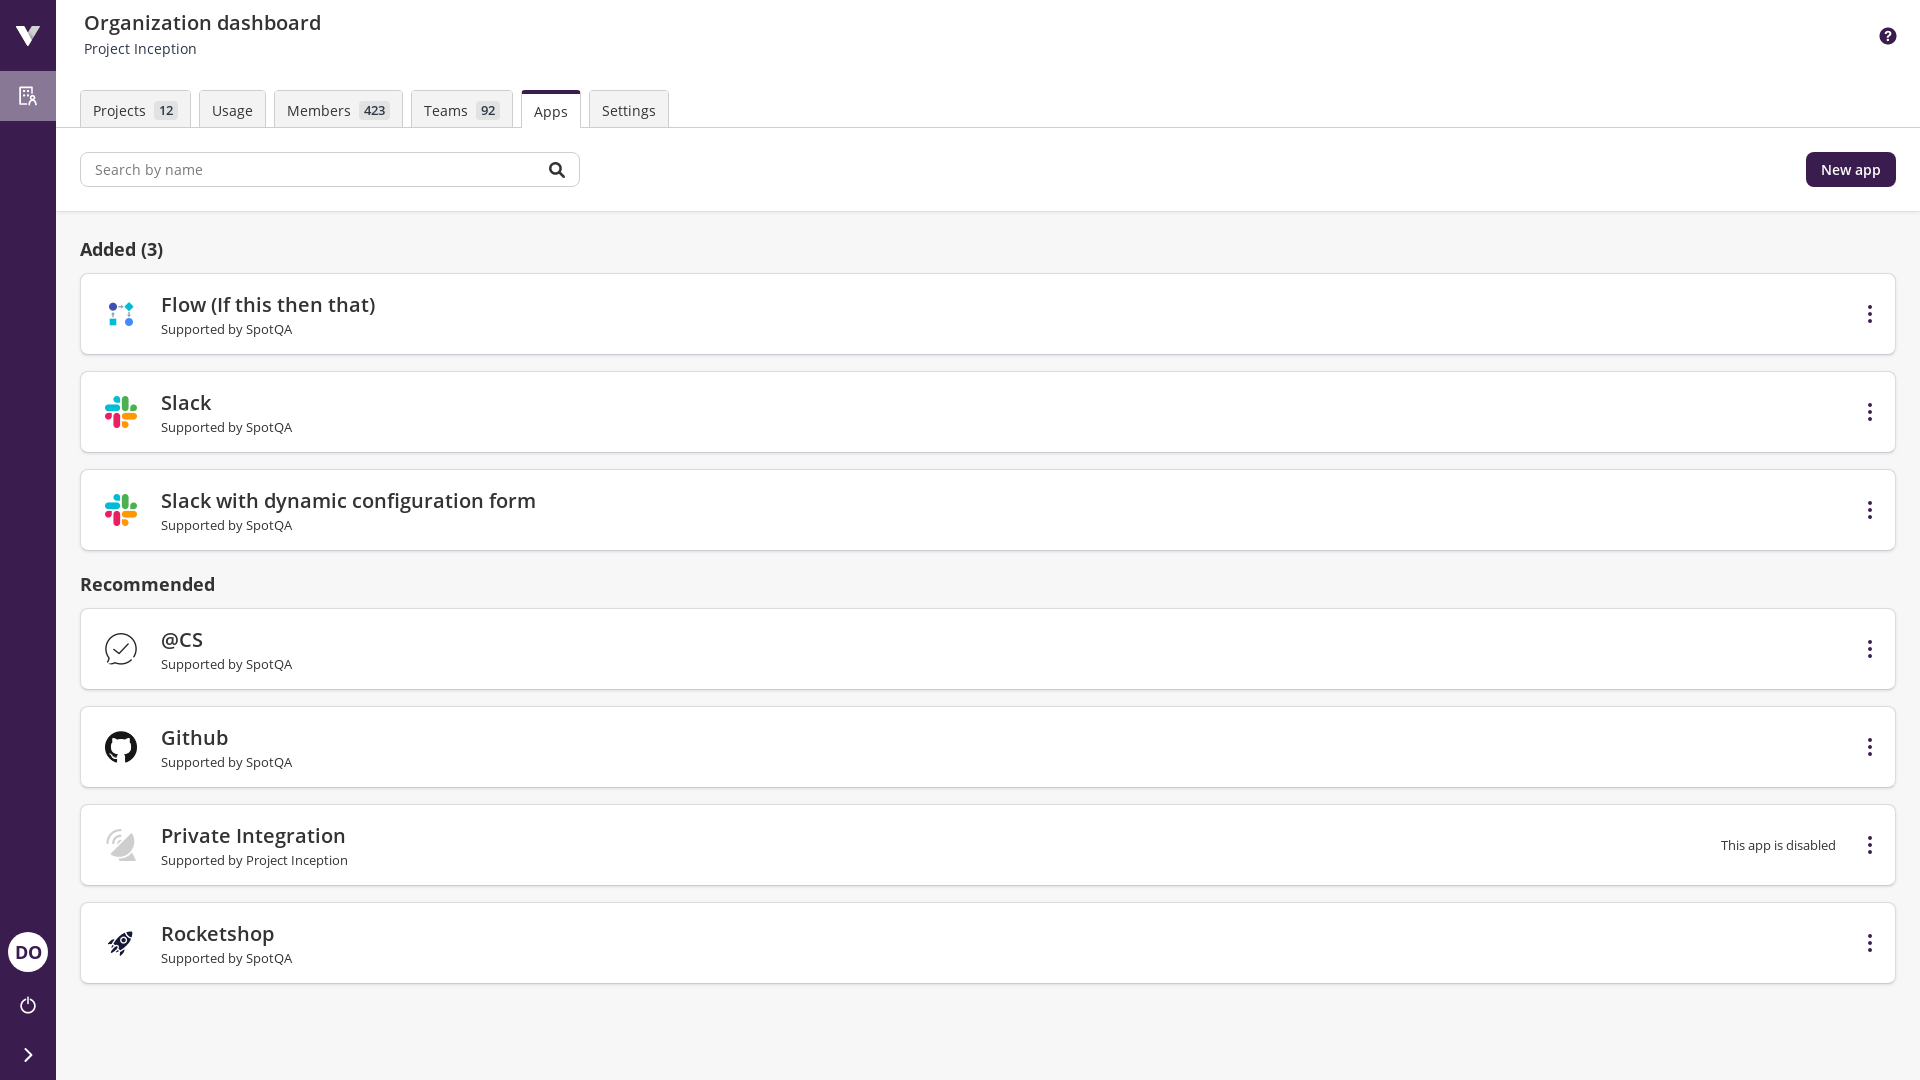This screenshot has width=1920, height=1080.
Task: Click the Slack with dynamic configuration form icon
Action: [x=120, y=510]
